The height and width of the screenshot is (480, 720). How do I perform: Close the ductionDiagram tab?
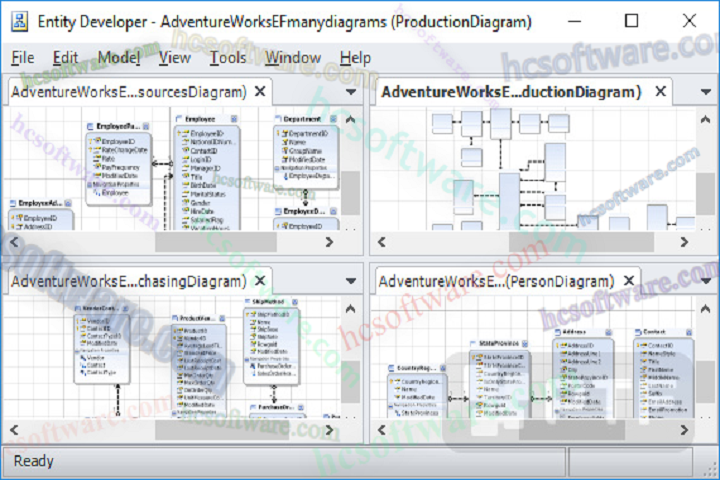tap(660, 91)
